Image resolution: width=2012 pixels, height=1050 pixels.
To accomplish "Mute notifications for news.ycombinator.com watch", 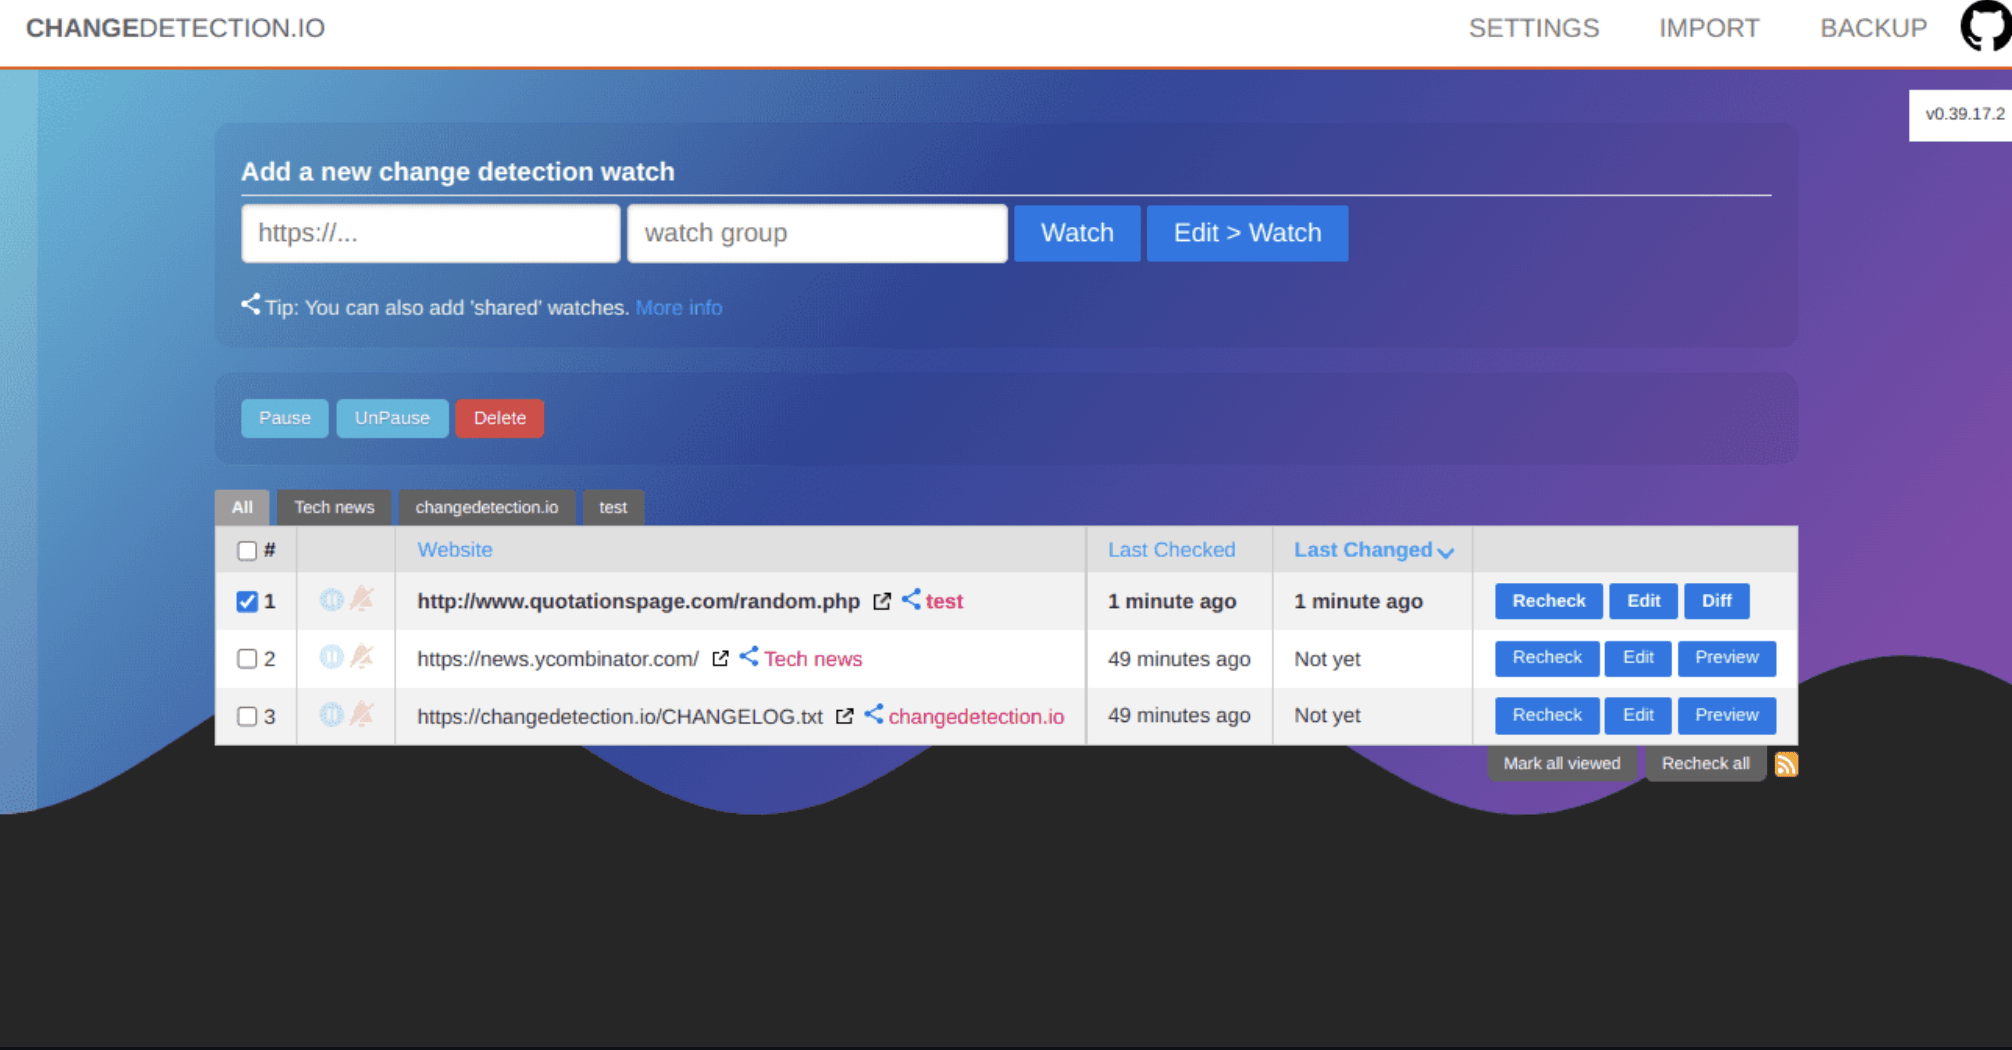I will point(362,657).
